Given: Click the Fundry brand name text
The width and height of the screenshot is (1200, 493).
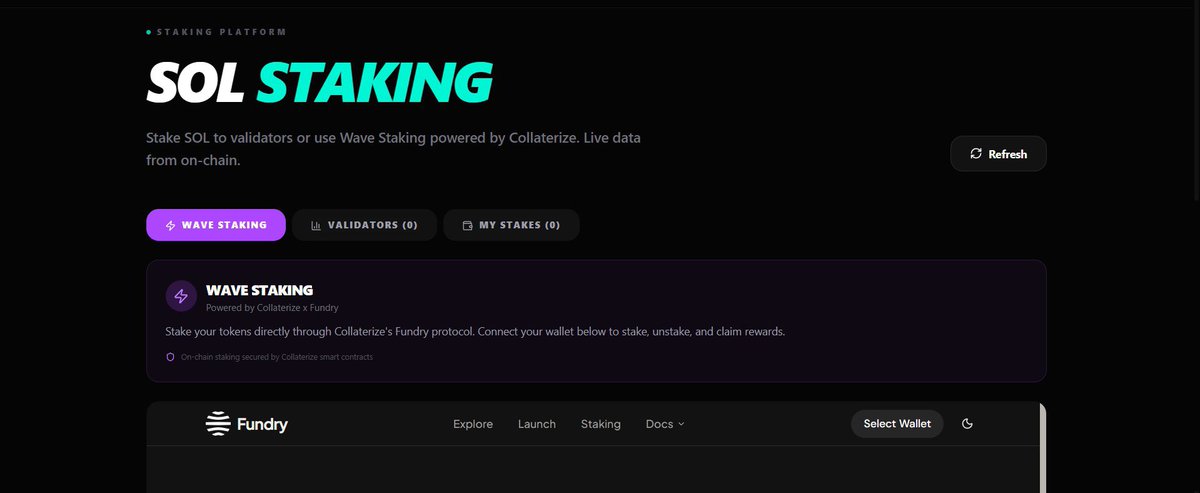Looking at the screenshot, I should (x=263, y=424).
